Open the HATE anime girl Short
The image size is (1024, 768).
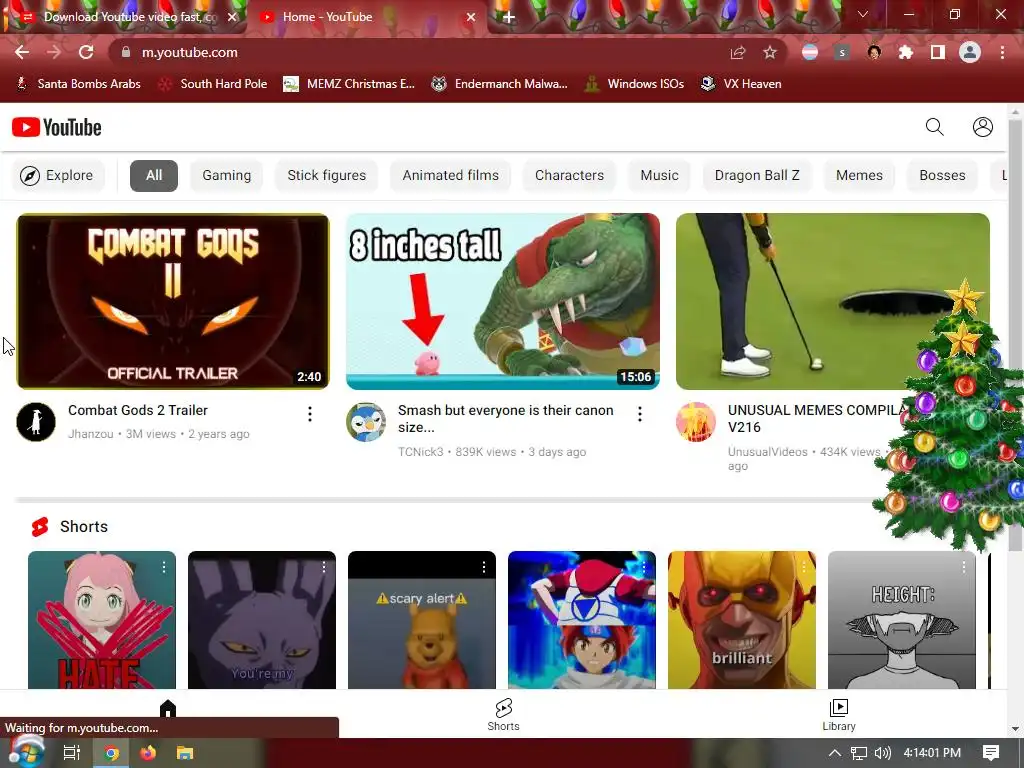point(102,620)
